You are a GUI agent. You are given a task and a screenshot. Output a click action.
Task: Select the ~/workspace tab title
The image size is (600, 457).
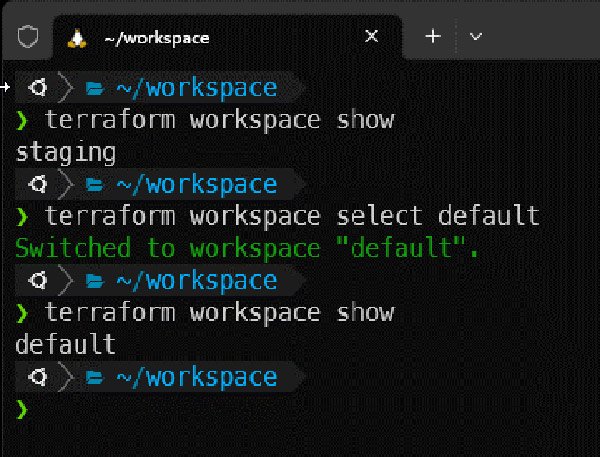[x=156, y=37]
